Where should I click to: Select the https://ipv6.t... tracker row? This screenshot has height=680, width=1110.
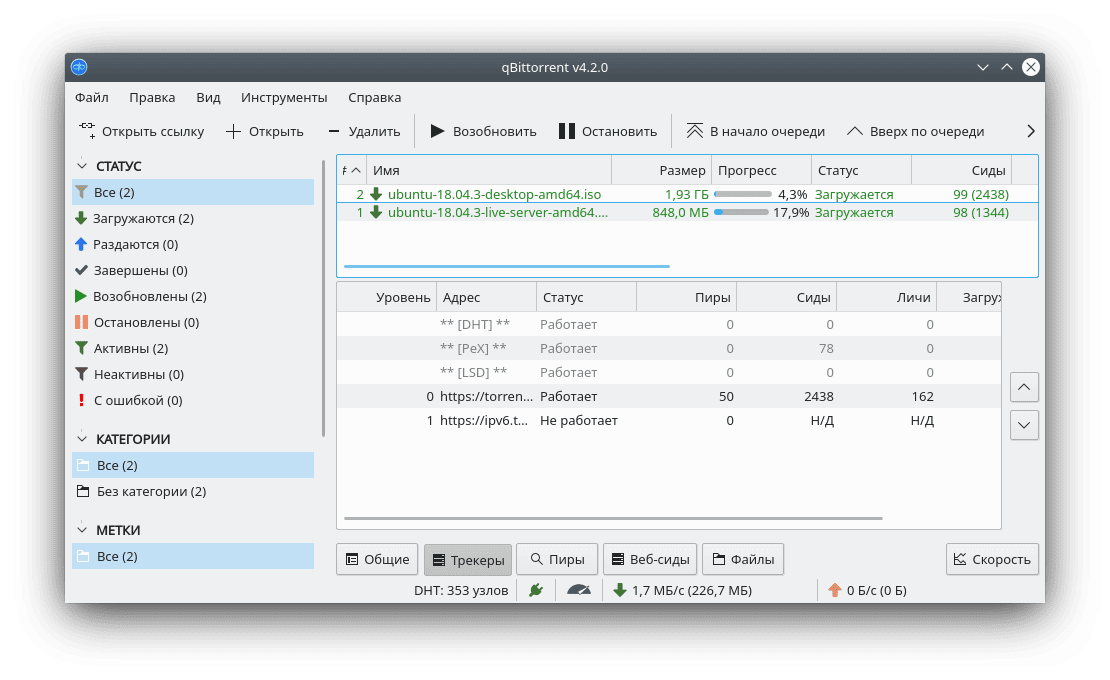669,420
